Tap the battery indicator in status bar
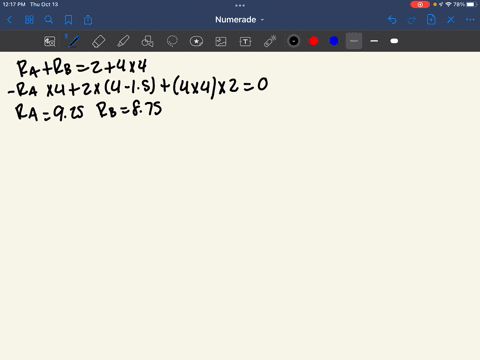This screenshot has height=360, width=480. click(472, 4)
